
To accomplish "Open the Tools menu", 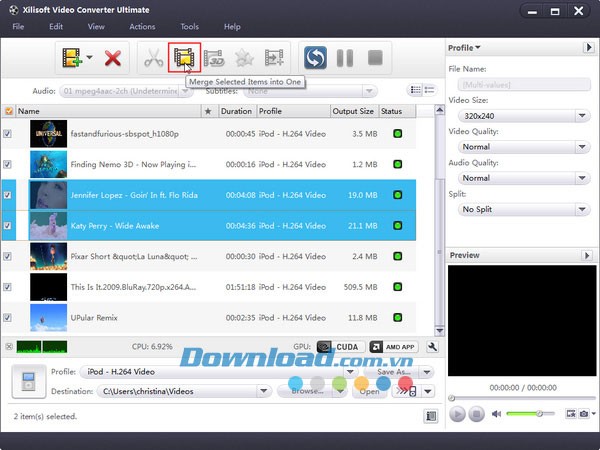I will (x=189, y=27).
